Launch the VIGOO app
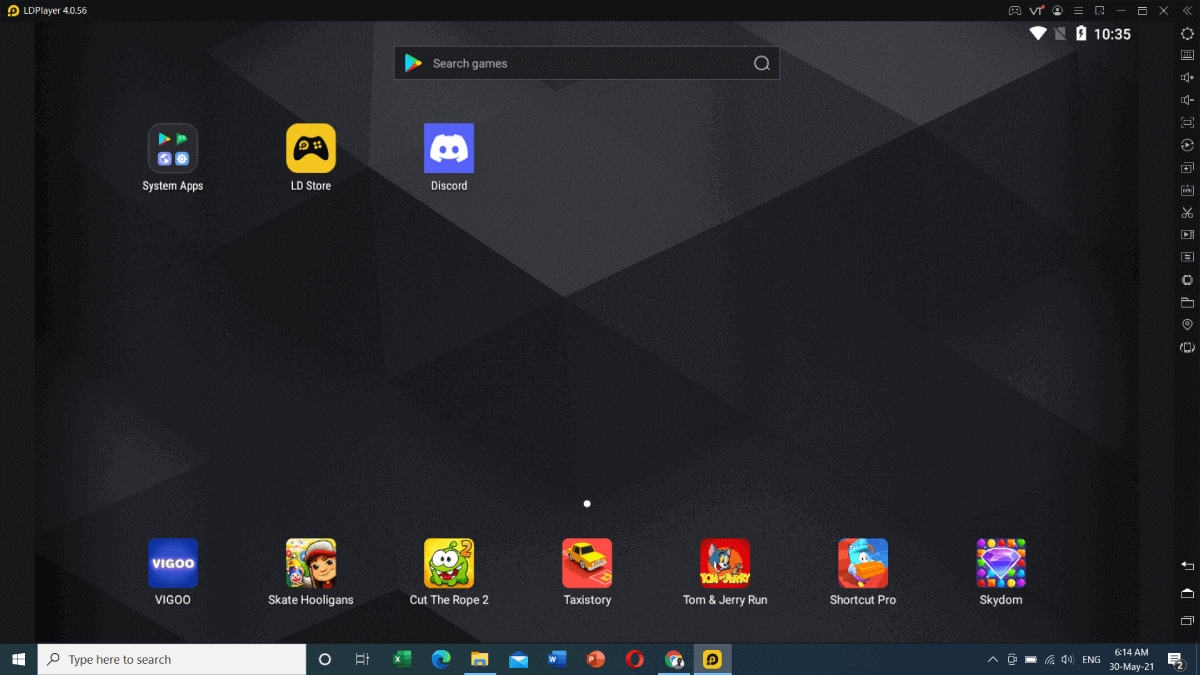Viewport: 1200px width, 675px height. (173, 563)
